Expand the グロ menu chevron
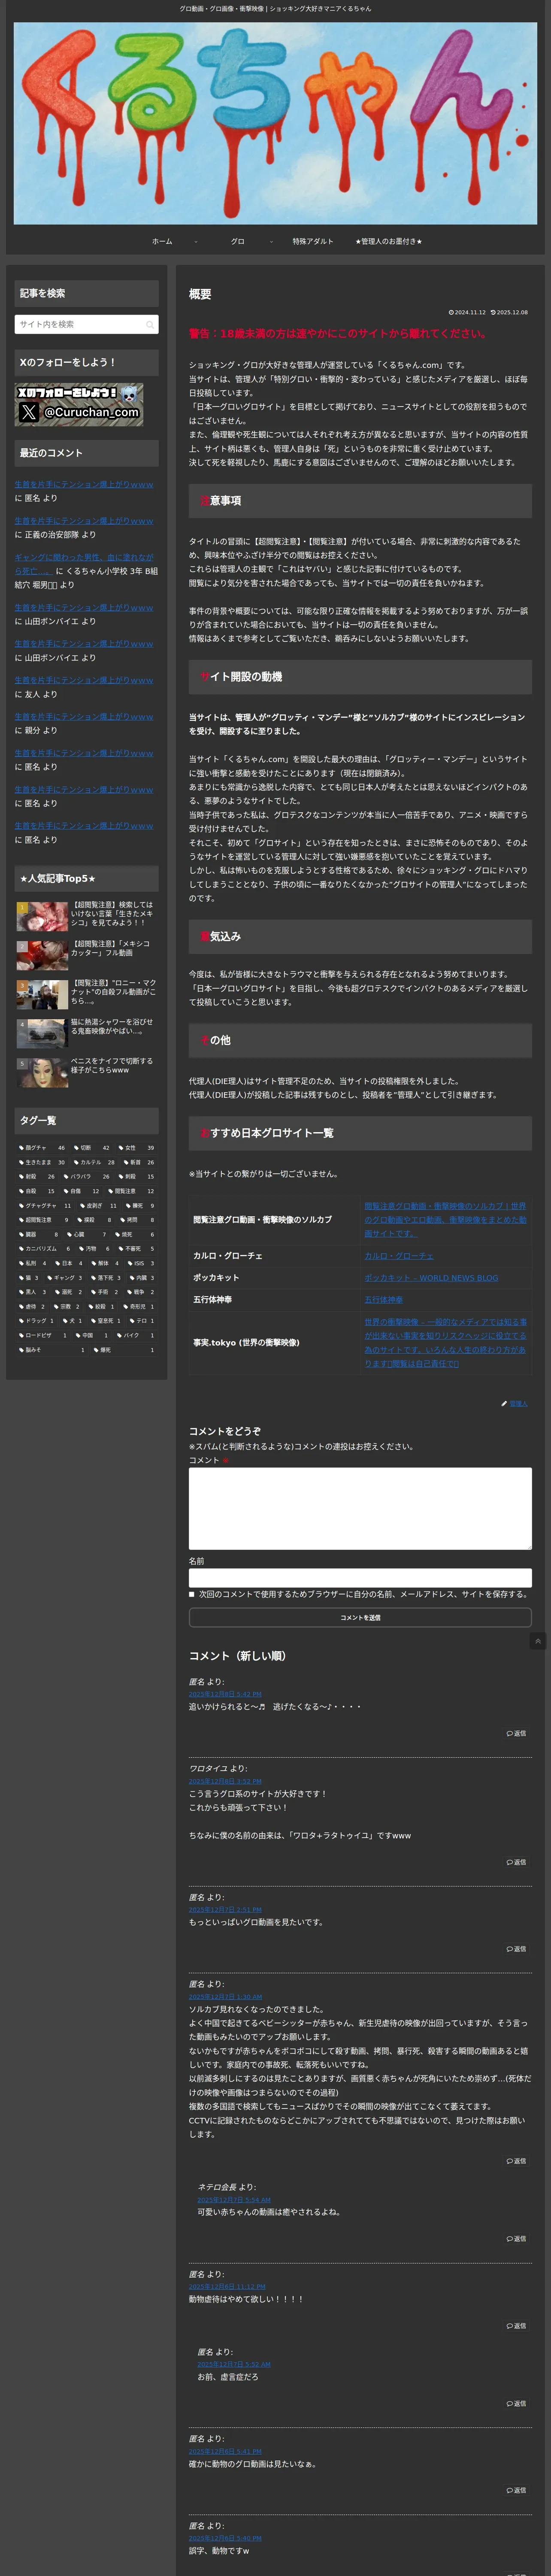This screenshot has width=551, height=2576. 271,242
